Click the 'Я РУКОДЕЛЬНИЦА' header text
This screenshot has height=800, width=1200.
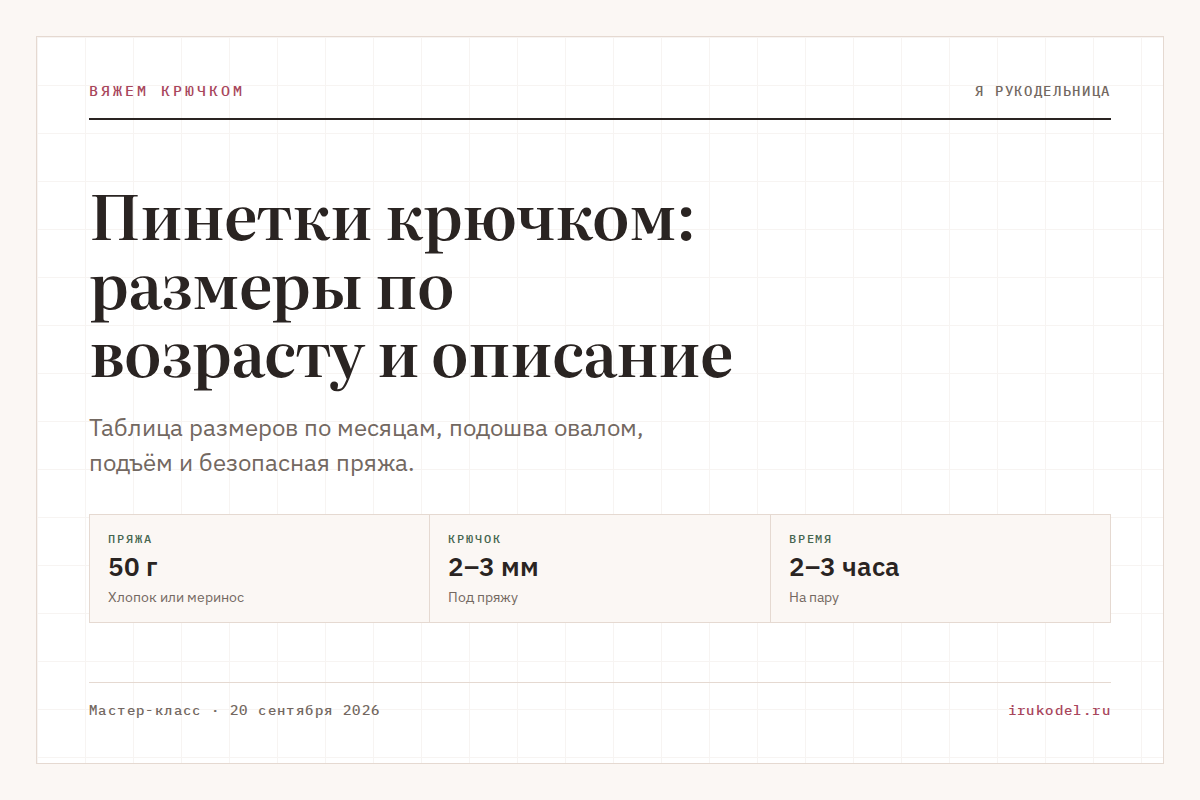1042,91
